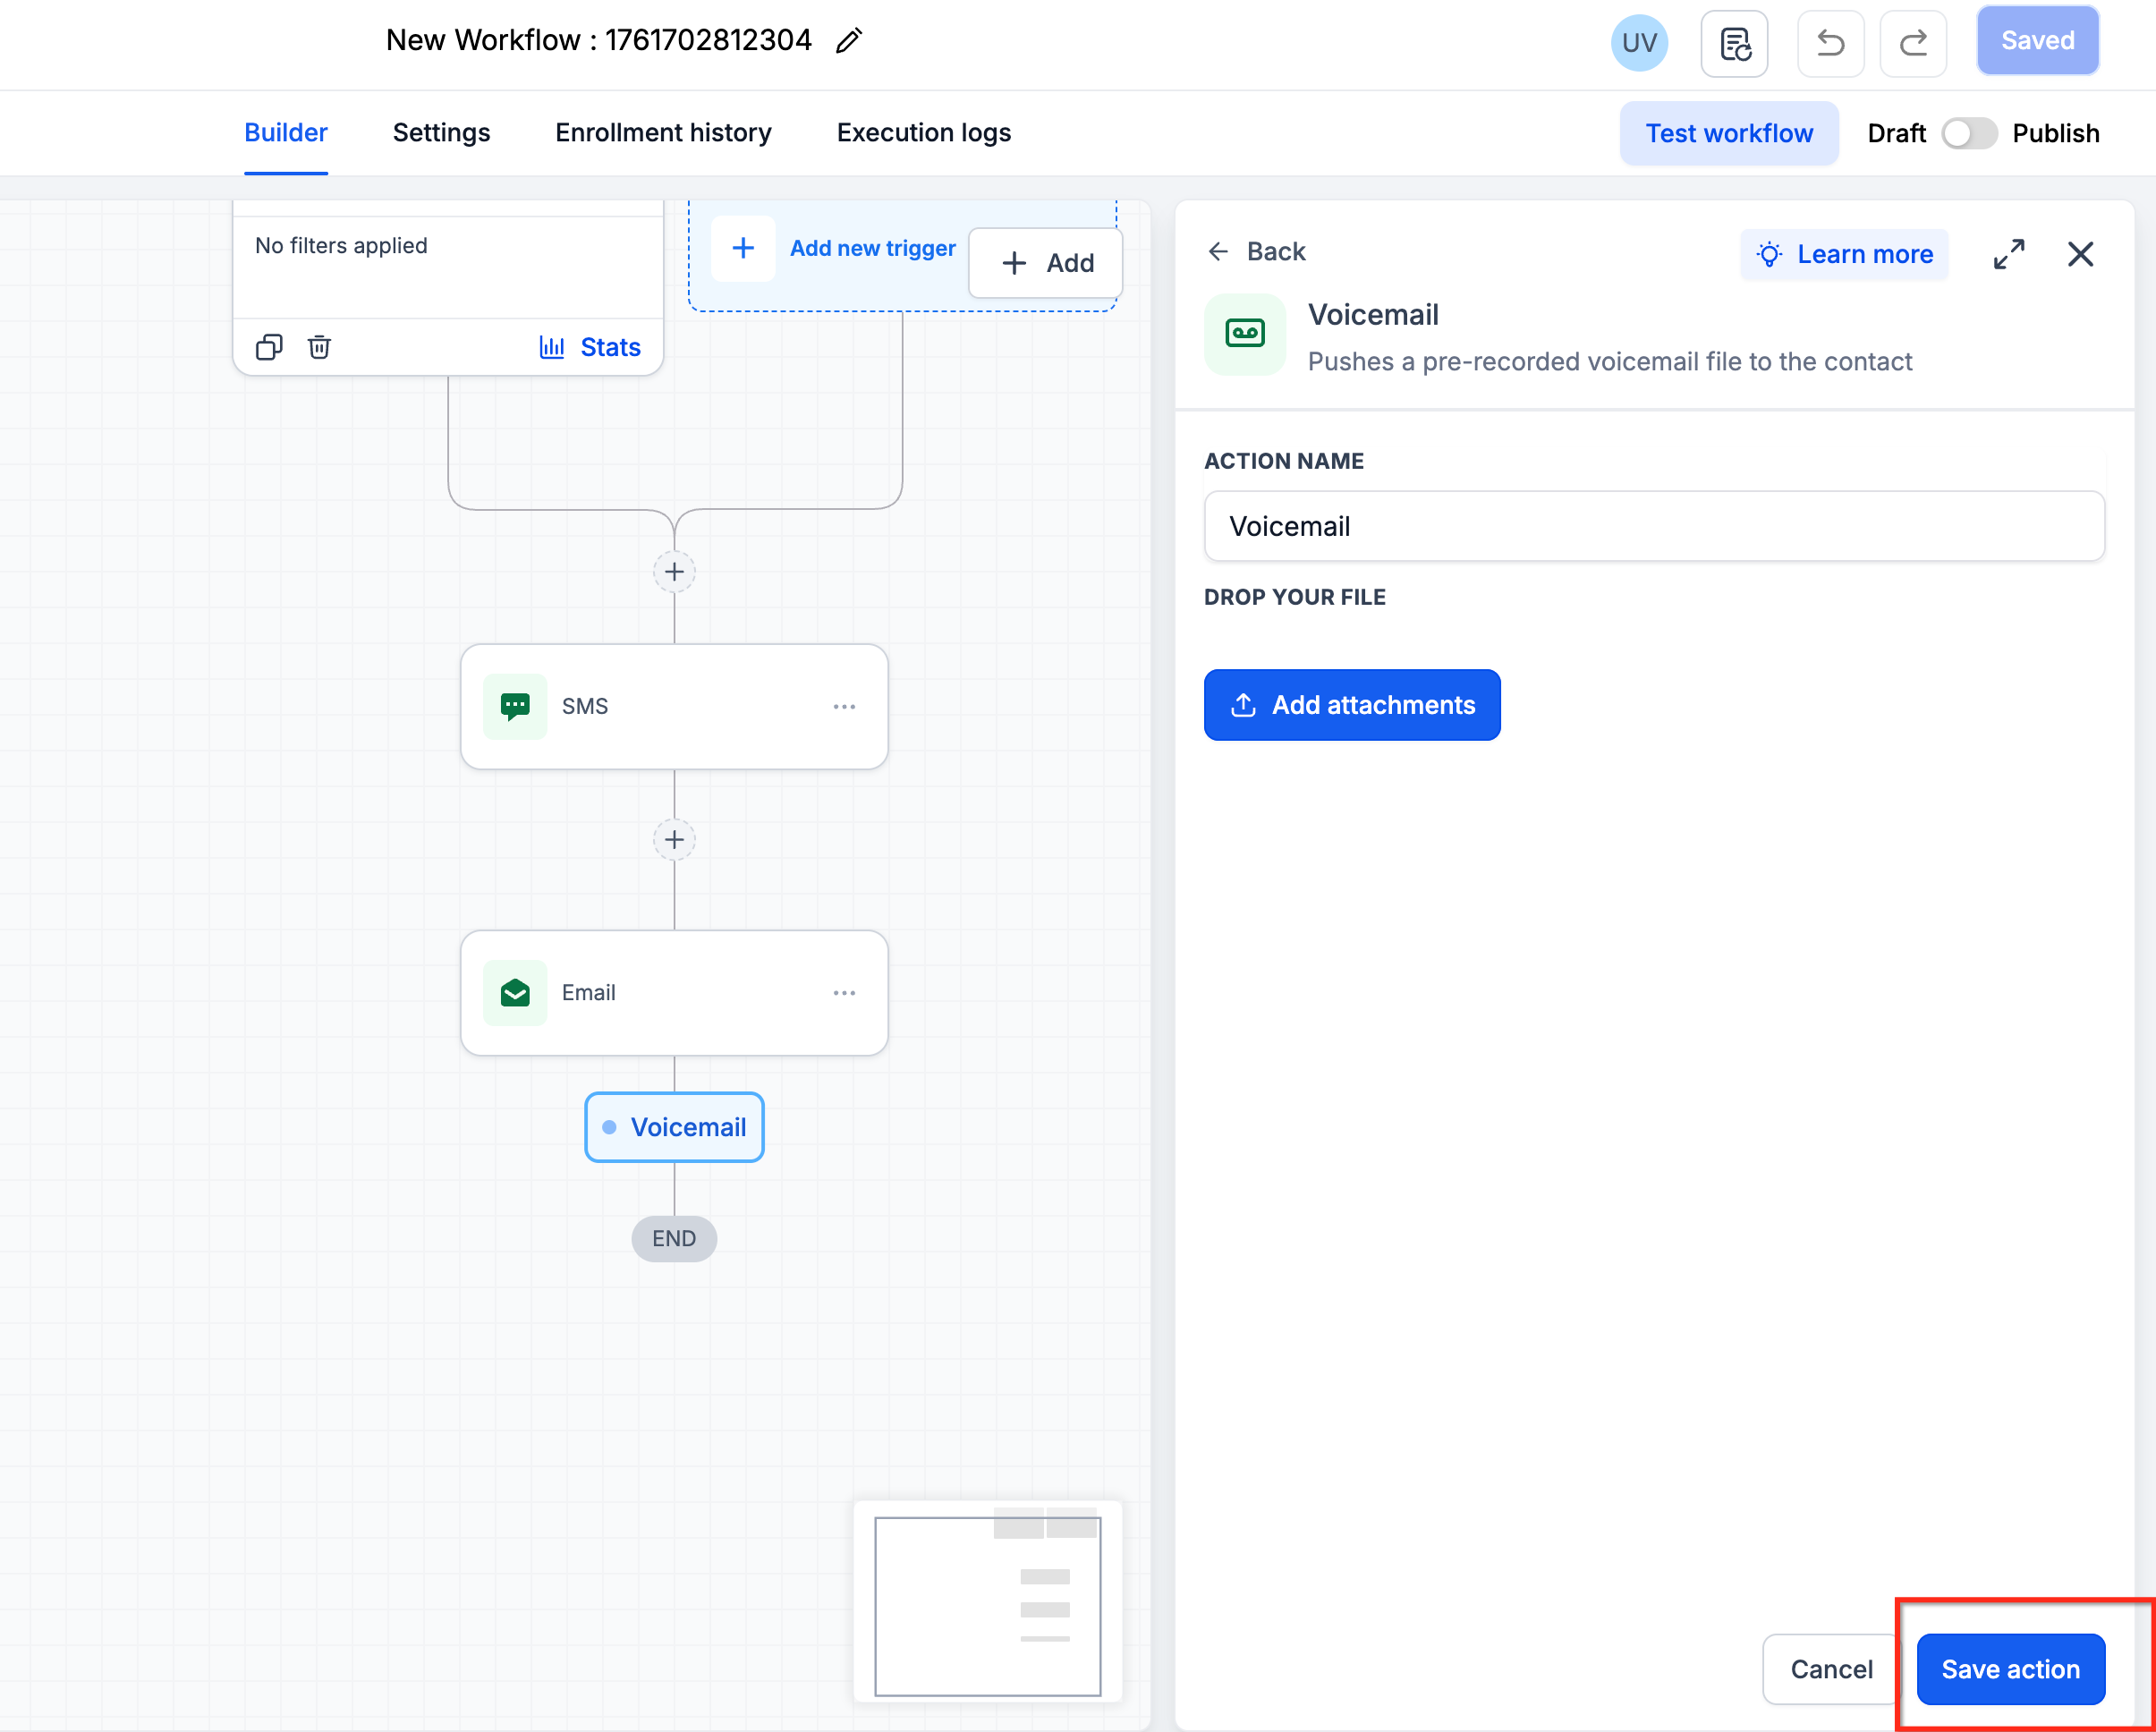
Task: Click Save action
Action: click(2010, 1669)
